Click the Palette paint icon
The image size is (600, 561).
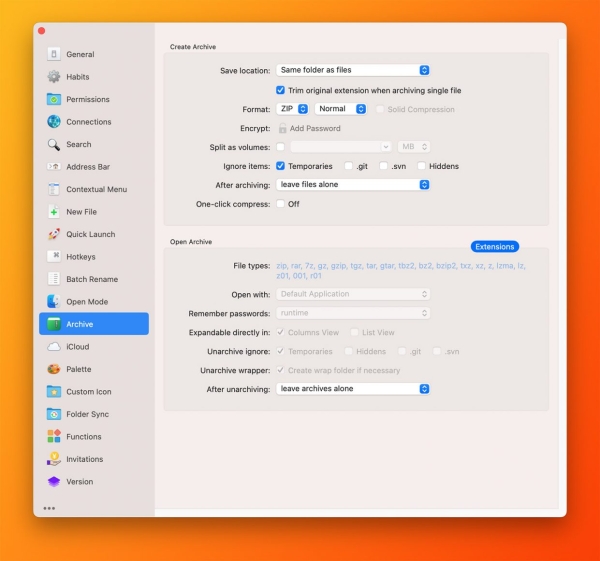tap(54, 369)
